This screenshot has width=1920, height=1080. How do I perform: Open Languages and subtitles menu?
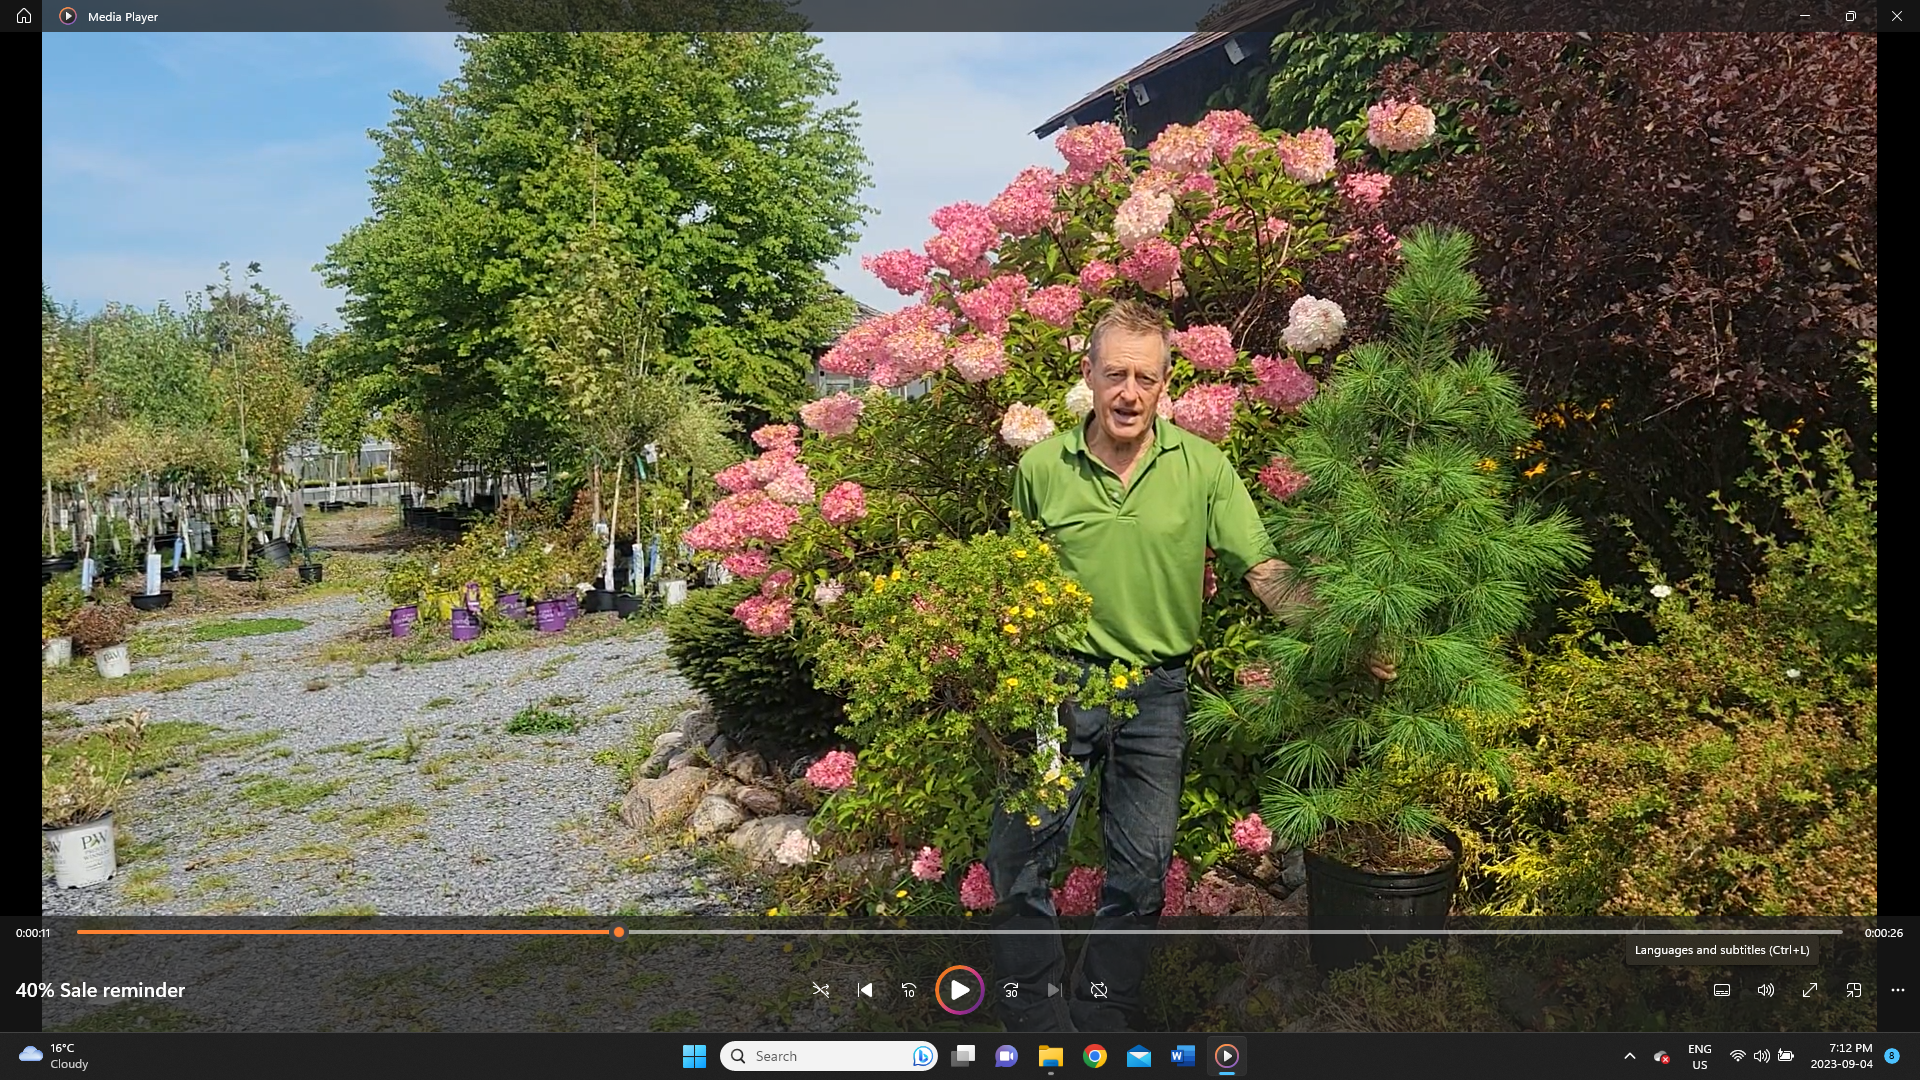coord(1722,990)
